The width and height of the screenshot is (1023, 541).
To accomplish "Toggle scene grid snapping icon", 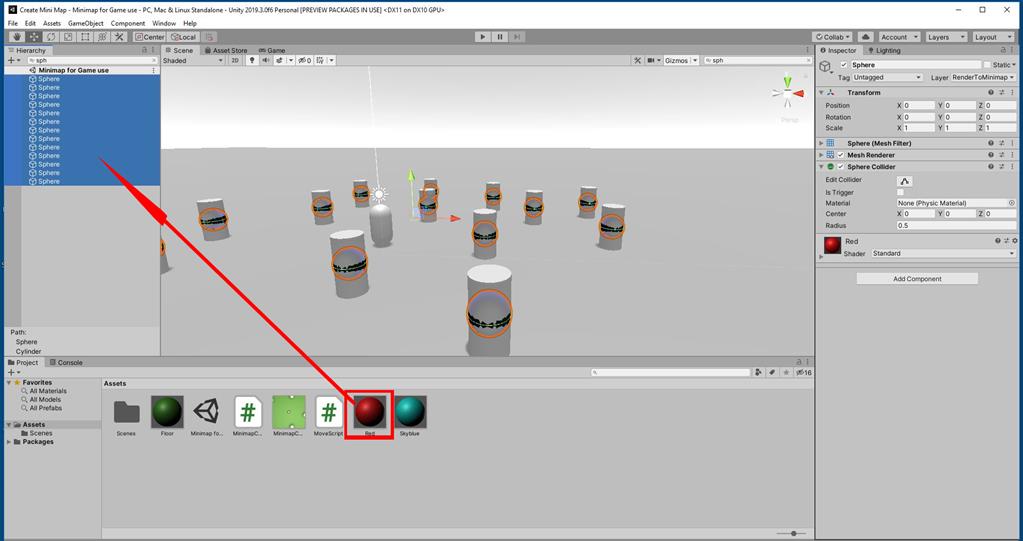I will point(320,60).
